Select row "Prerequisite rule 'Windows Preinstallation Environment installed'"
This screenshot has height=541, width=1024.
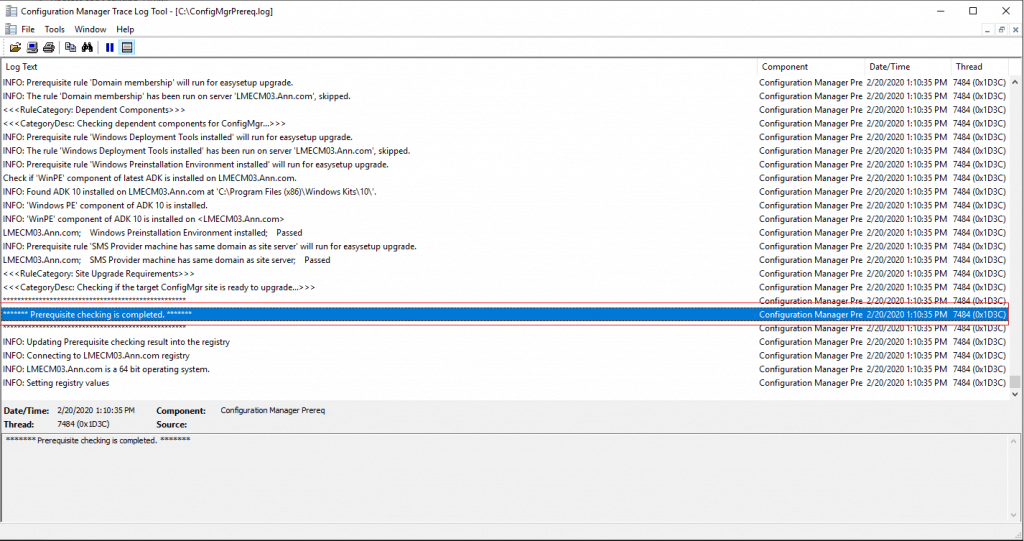point(505,165)
